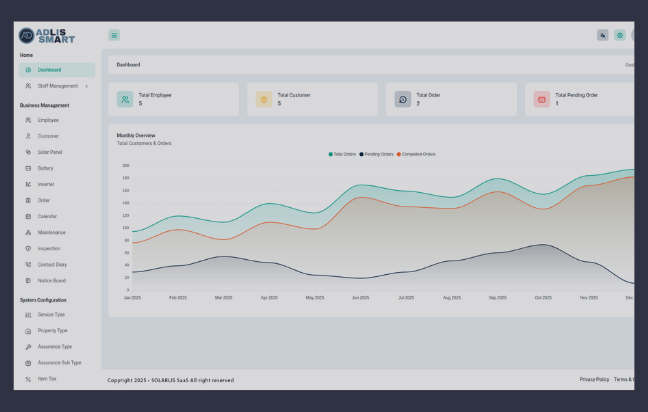The height and width of the screenshot is (412, 648).
Task: Toggle the sidebar hamburger menu button
Action: [114, 35]
